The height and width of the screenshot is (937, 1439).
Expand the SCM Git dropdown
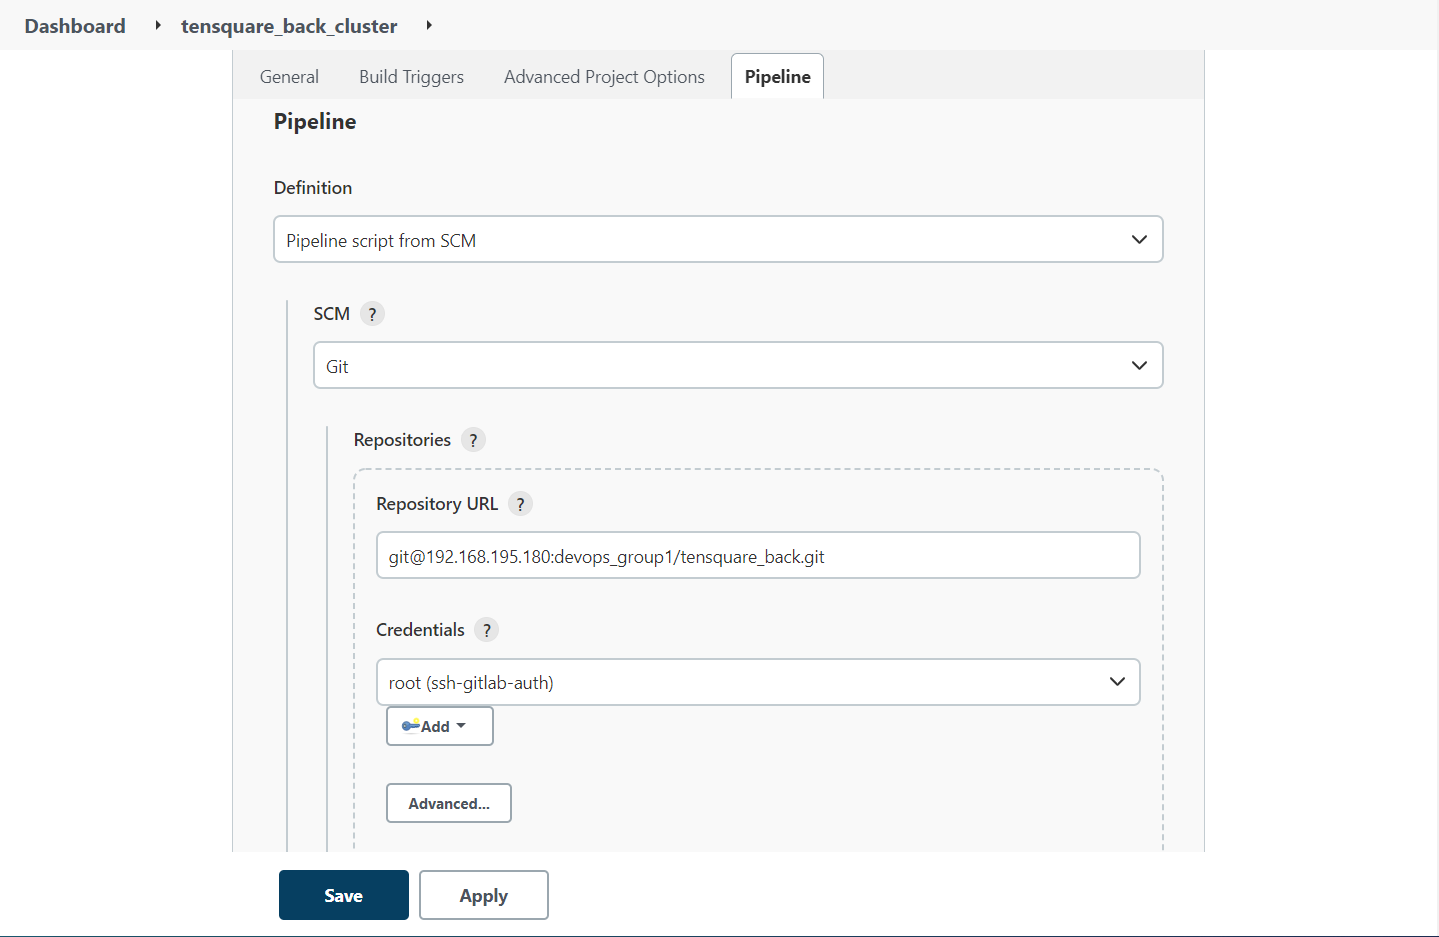click(x=737, y=366)
